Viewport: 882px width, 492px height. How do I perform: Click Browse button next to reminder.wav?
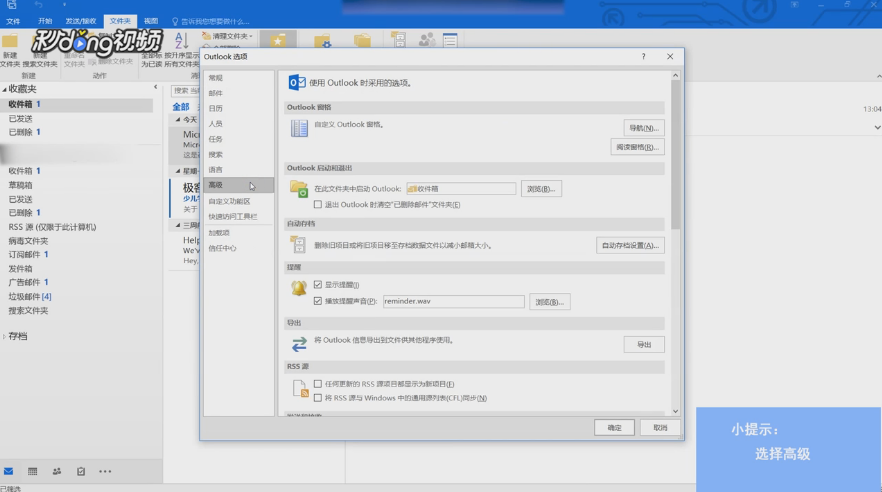550,302
